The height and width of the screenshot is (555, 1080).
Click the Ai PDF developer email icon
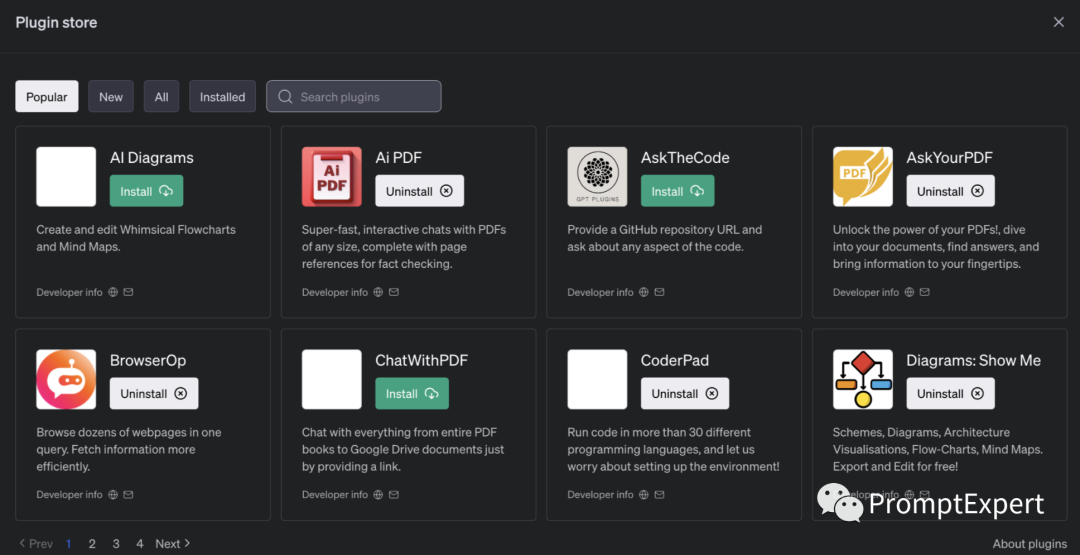coord(394,292)
